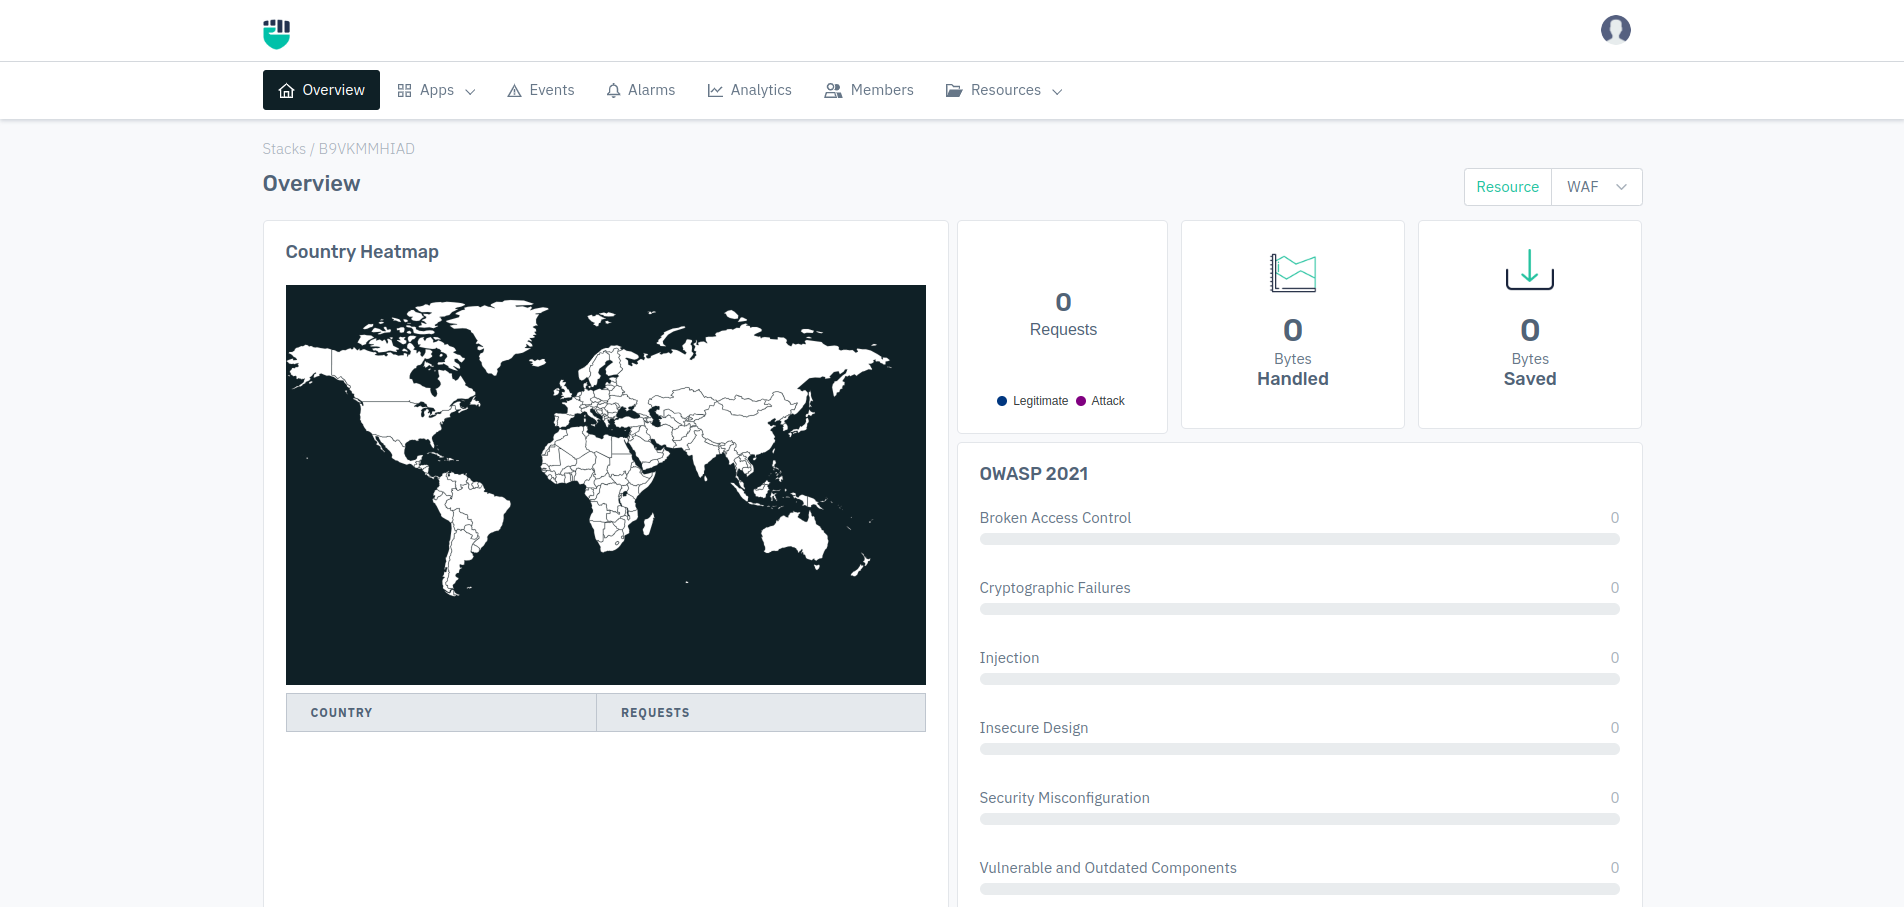Viewport: 1904px width, 907px height.
Task: Sort by the REQUESTS column header
Action: point(761,713)
